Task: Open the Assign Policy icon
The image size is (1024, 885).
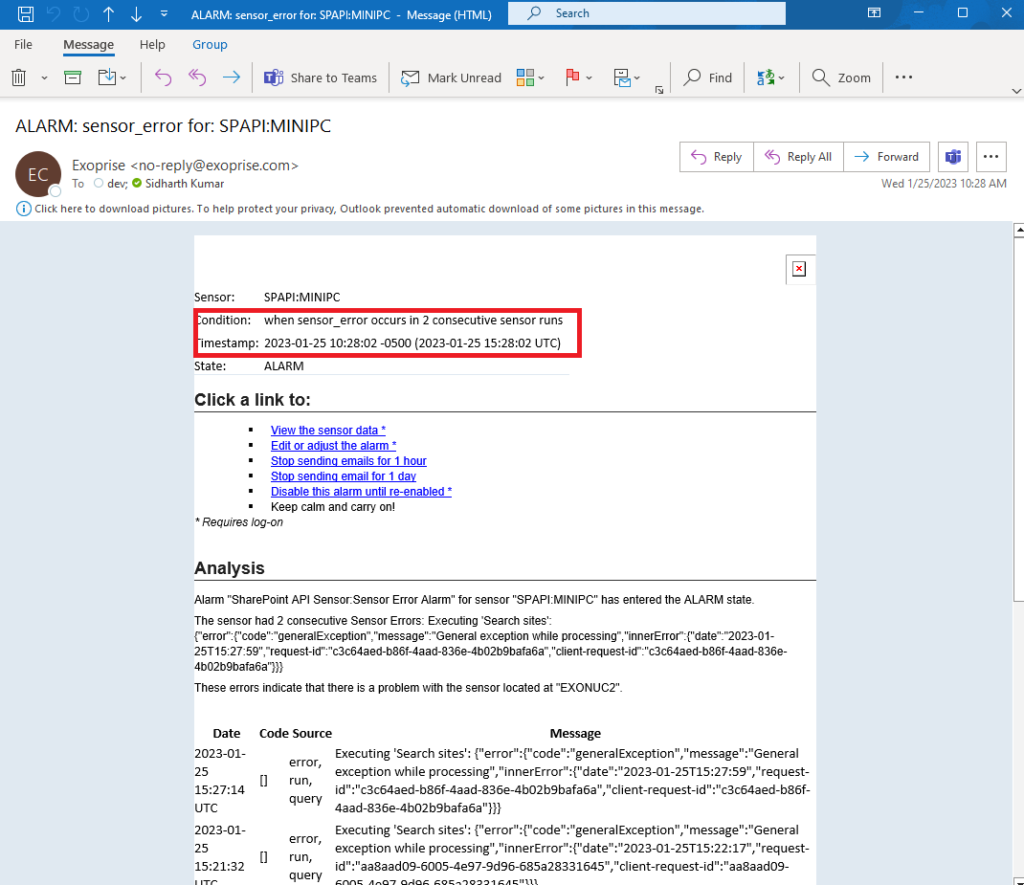Action: 622,78
